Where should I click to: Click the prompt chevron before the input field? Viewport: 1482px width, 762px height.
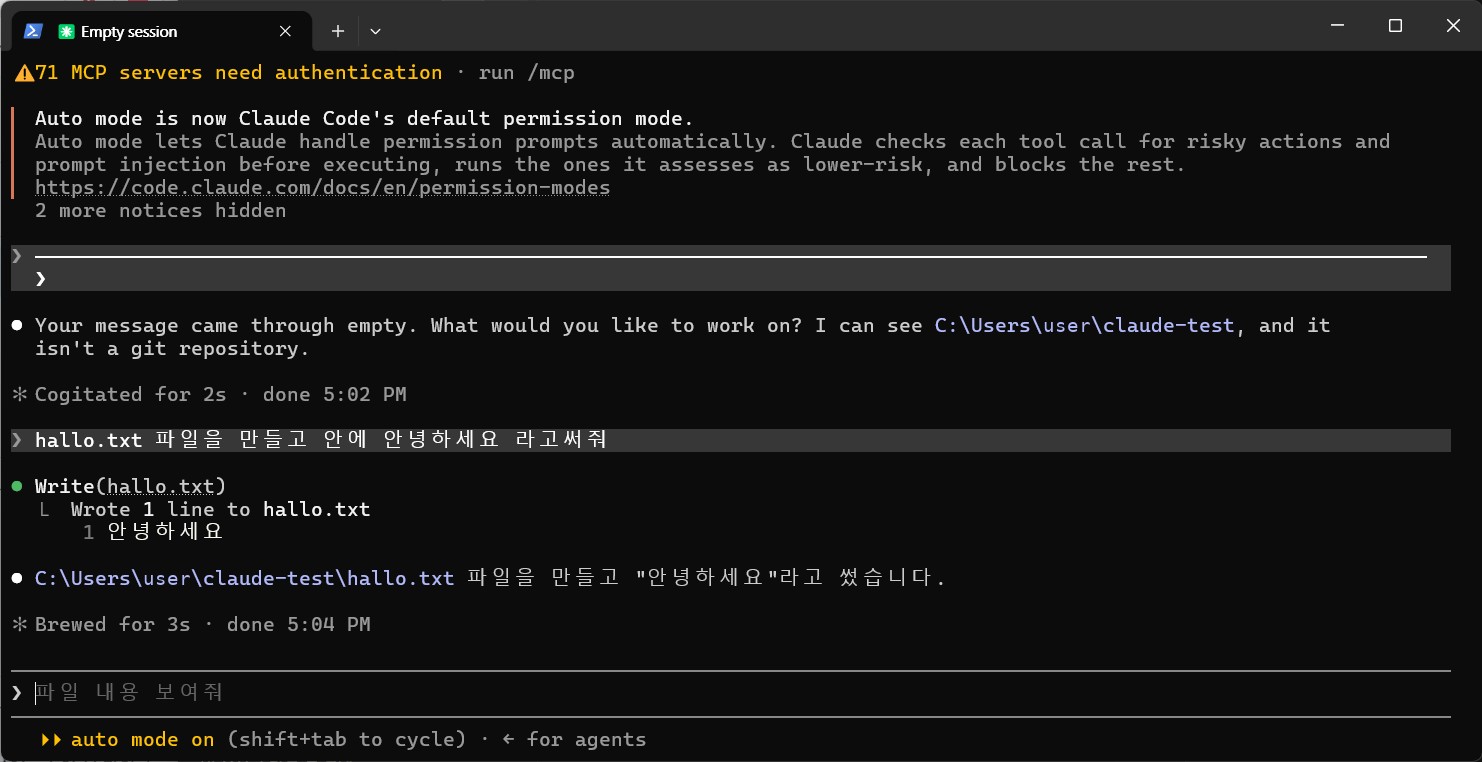pyautogui.click(x=17, y=692)
